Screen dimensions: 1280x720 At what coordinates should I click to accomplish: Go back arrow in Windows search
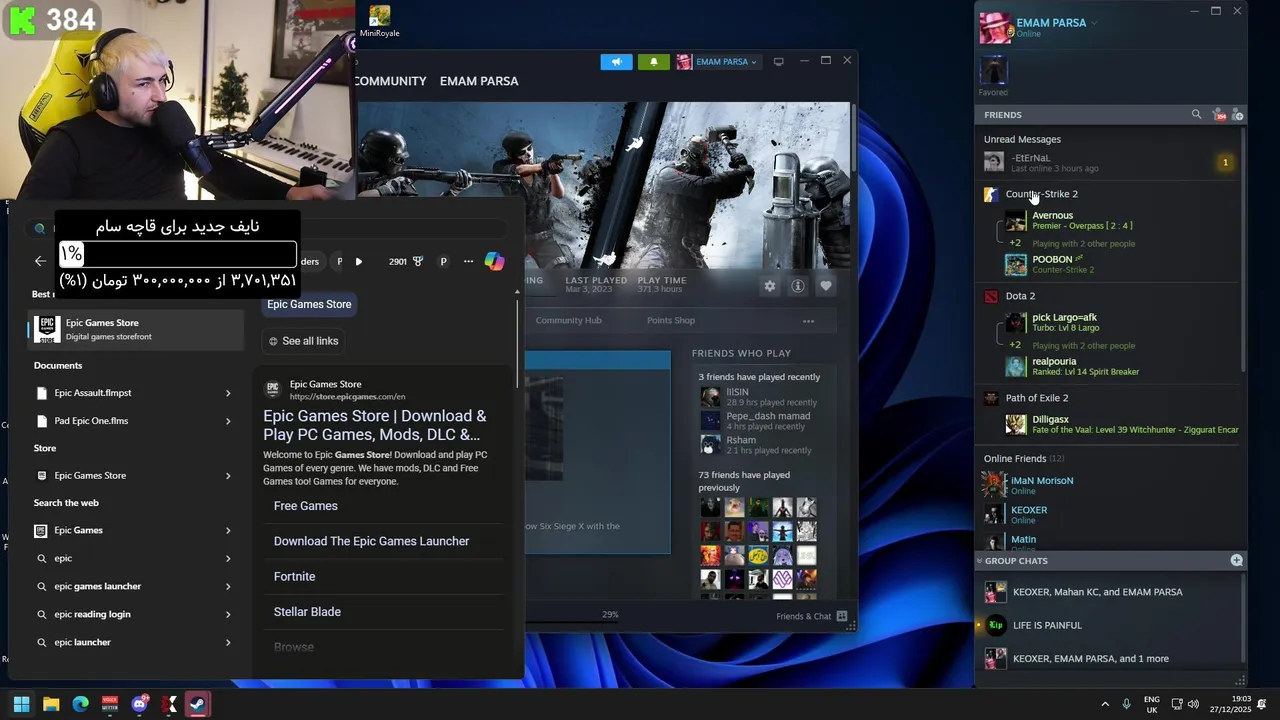point(40,261)
